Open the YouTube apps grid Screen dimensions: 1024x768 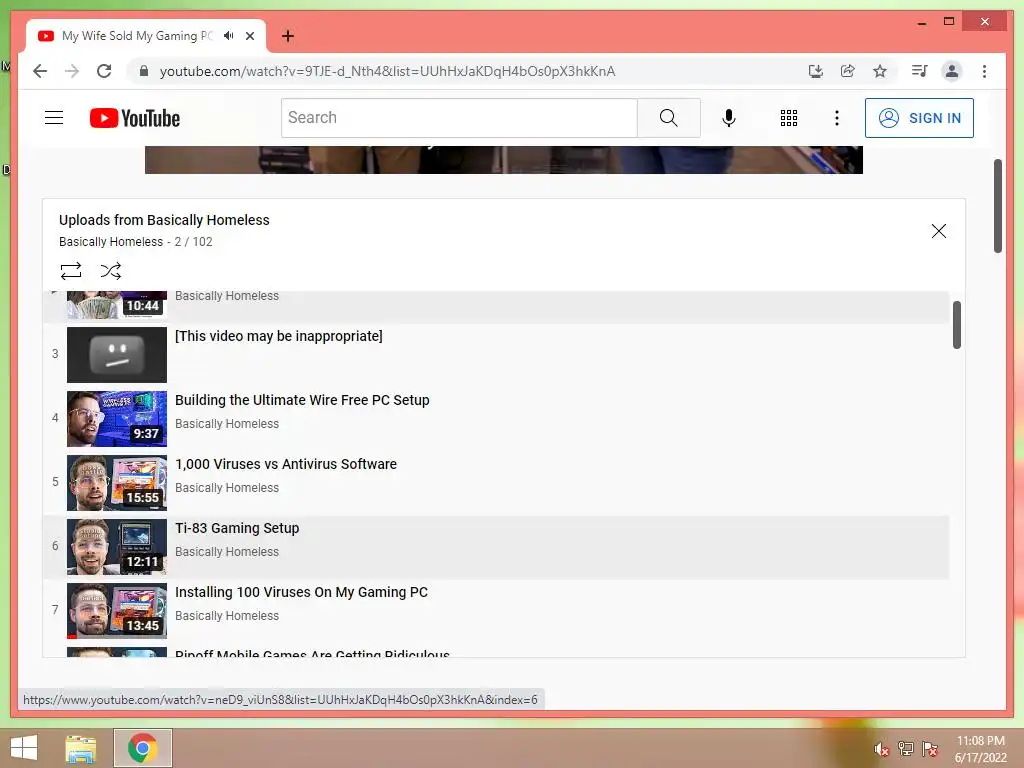(x=788, y=118)
